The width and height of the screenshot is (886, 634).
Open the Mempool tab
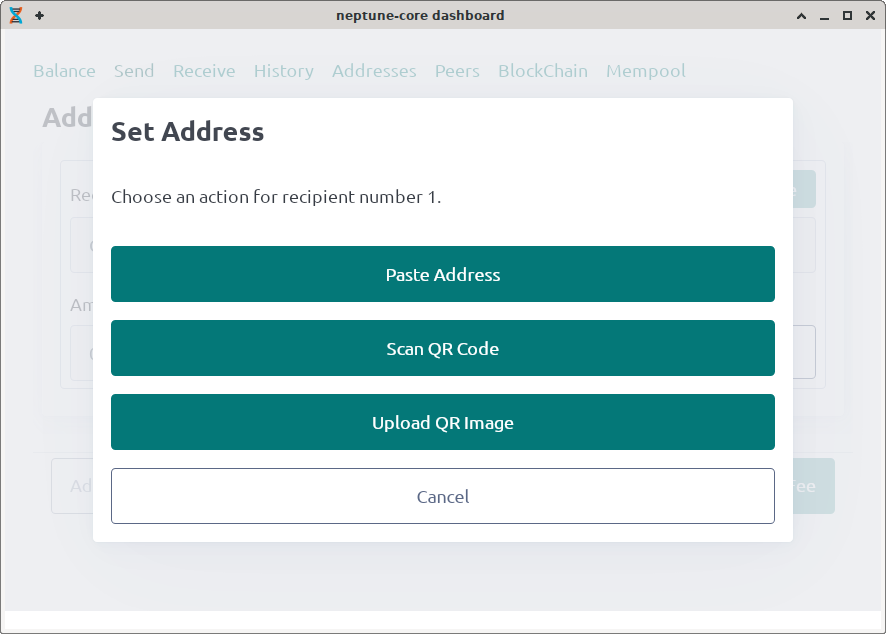click(645, 71)
